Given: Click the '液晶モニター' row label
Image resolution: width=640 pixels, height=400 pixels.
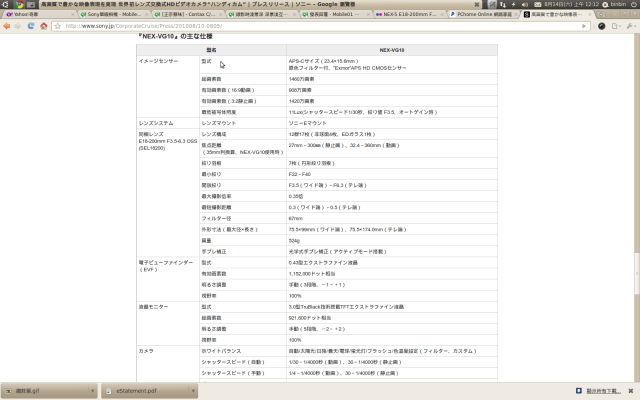Looking at the screenshot, I should point(153,307).
